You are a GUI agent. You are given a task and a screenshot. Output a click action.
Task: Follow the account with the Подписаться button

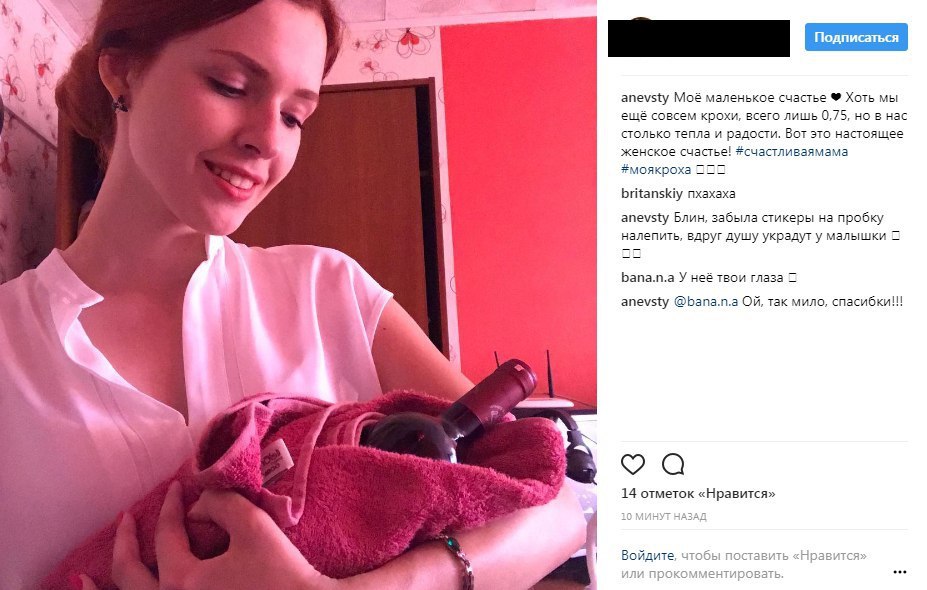coord(856,37)
